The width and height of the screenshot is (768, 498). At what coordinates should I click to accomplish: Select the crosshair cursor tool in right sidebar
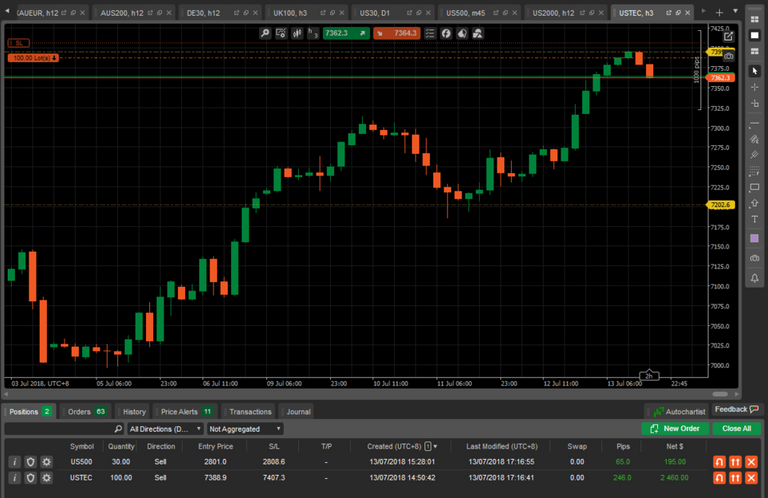755,87
